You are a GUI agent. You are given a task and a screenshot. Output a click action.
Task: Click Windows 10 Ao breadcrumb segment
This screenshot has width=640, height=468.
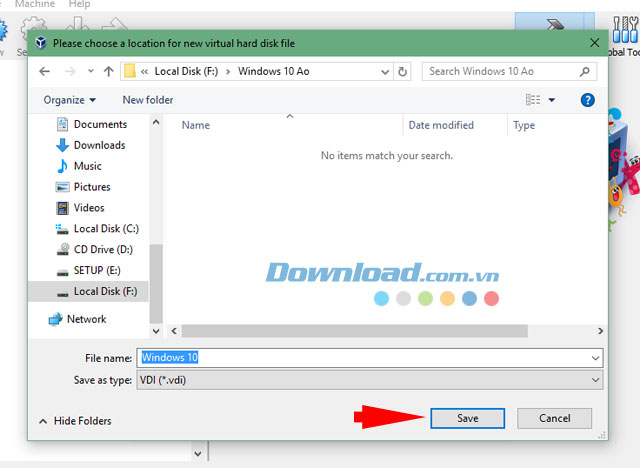point(274,71)
